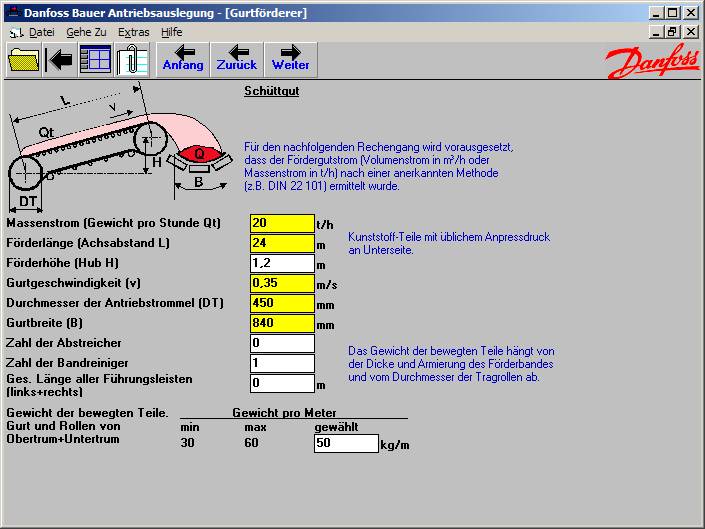The image size is (705, 529).
Task: Select the Gurtgeschwindigkeit field showing 0,35
Action: pyautogui.click(x=282, y=283)
